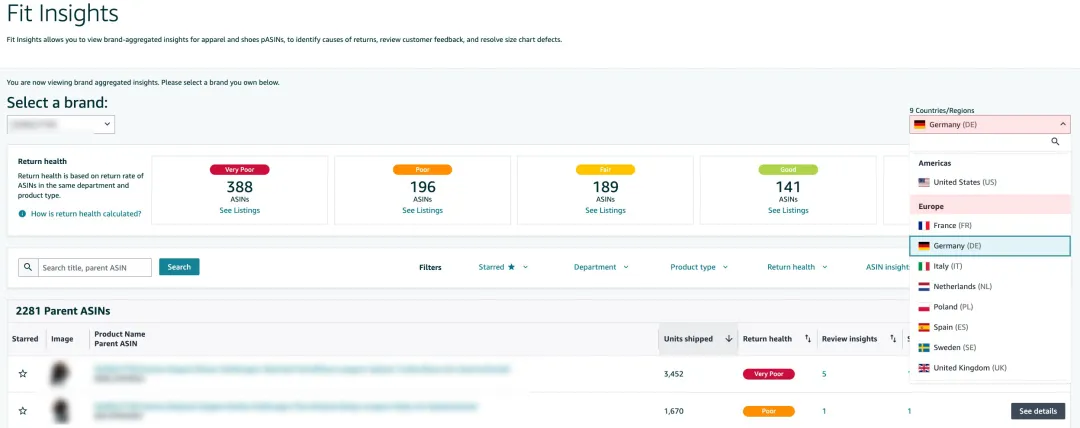The height and width of the screenshot is (428, 1080).
Task: Expand the Product type filter
Action: click(x=699, y=267)
